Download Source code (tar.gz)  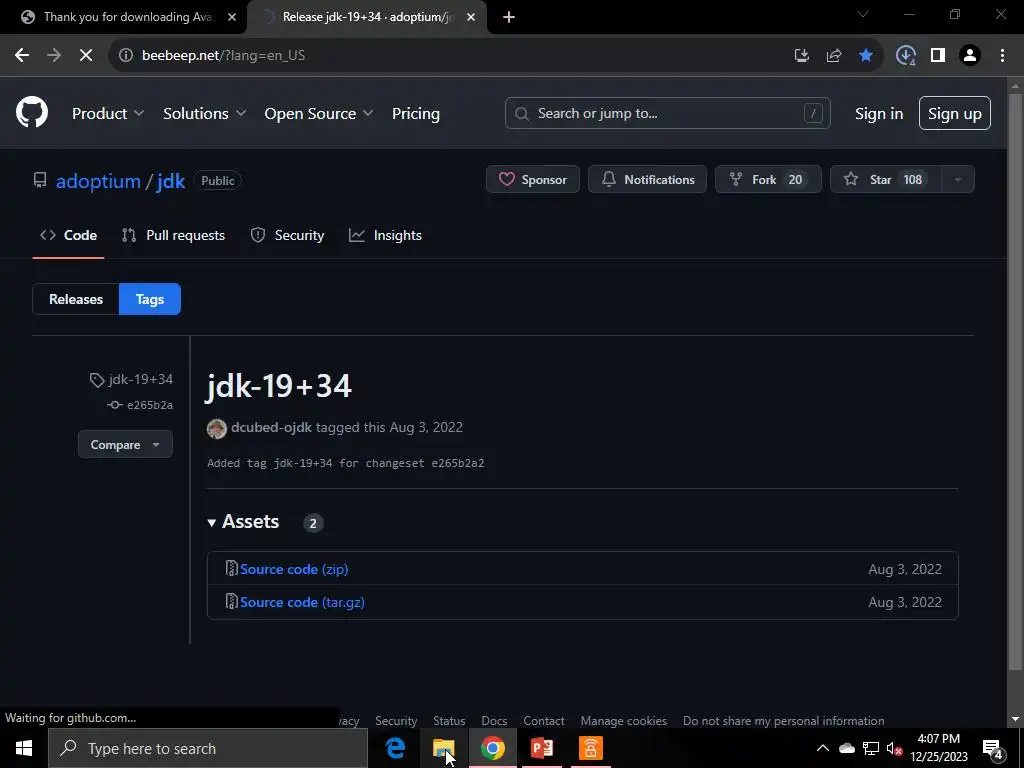click(x=302, y=603)
